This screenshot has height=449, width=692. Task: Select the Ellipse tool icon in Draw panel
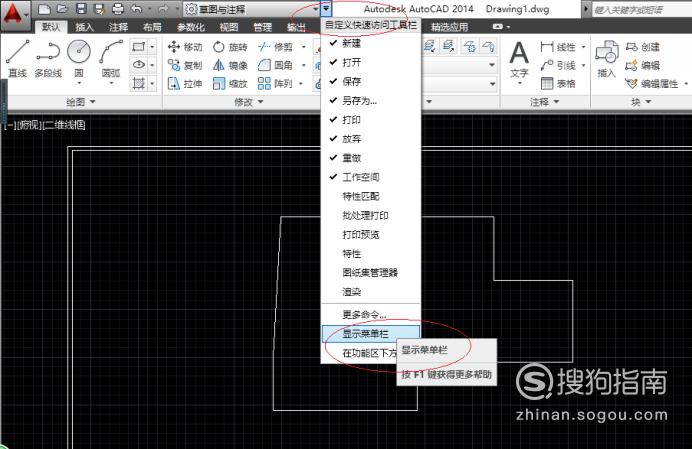coord(139,64)
